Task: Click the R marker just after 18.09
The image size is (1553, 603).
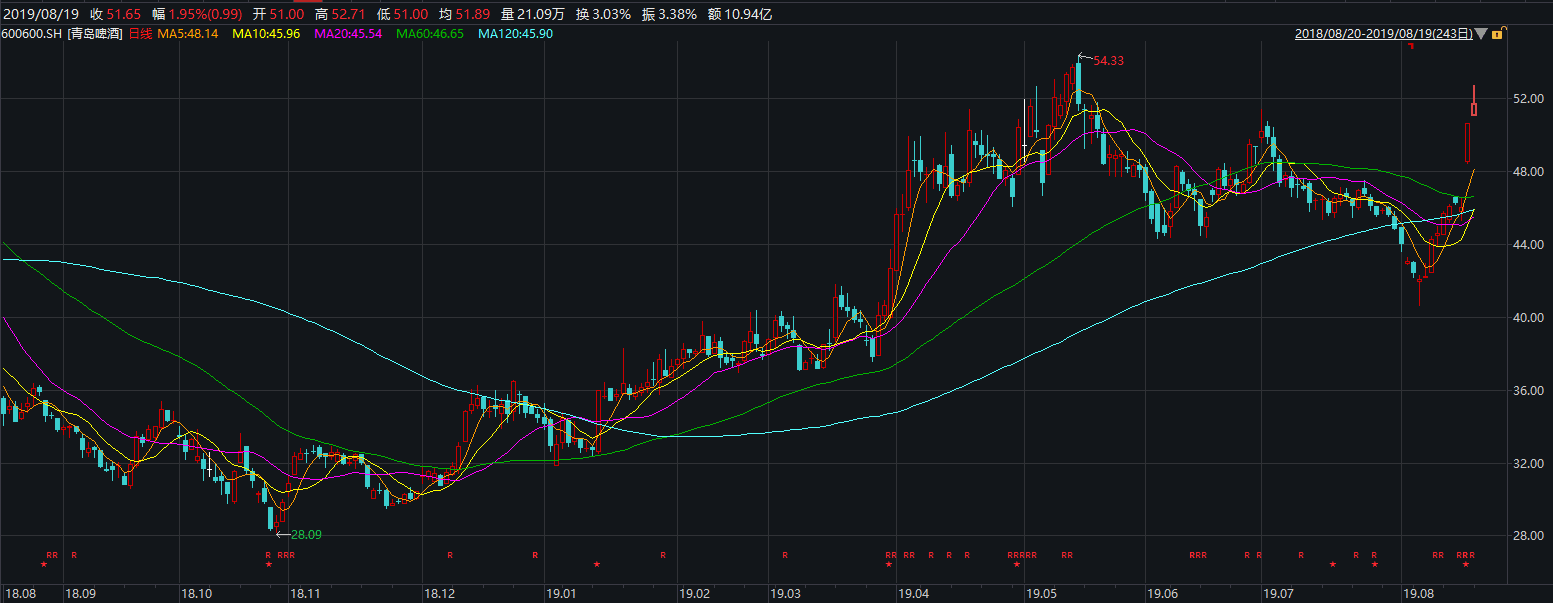Action: [x=73, y=554]
